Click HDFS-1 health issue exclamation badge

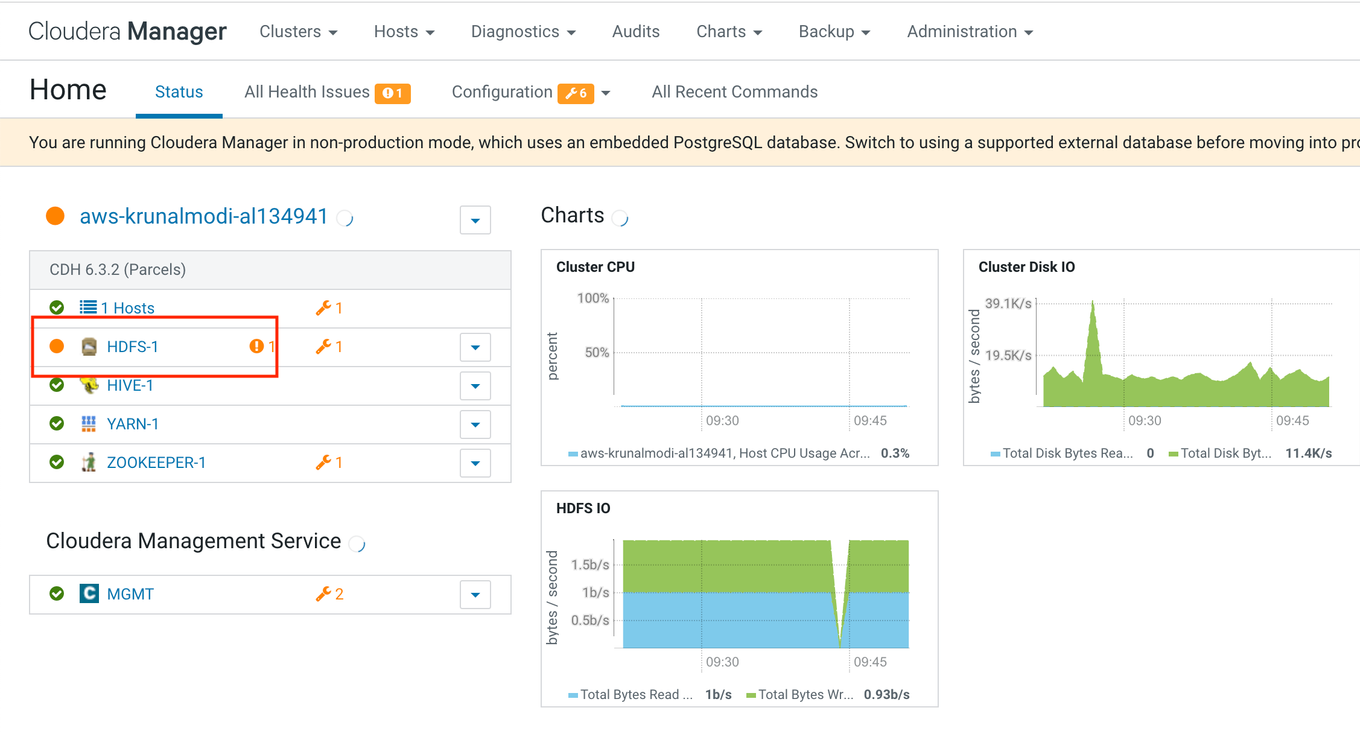(x=257, y=347)
